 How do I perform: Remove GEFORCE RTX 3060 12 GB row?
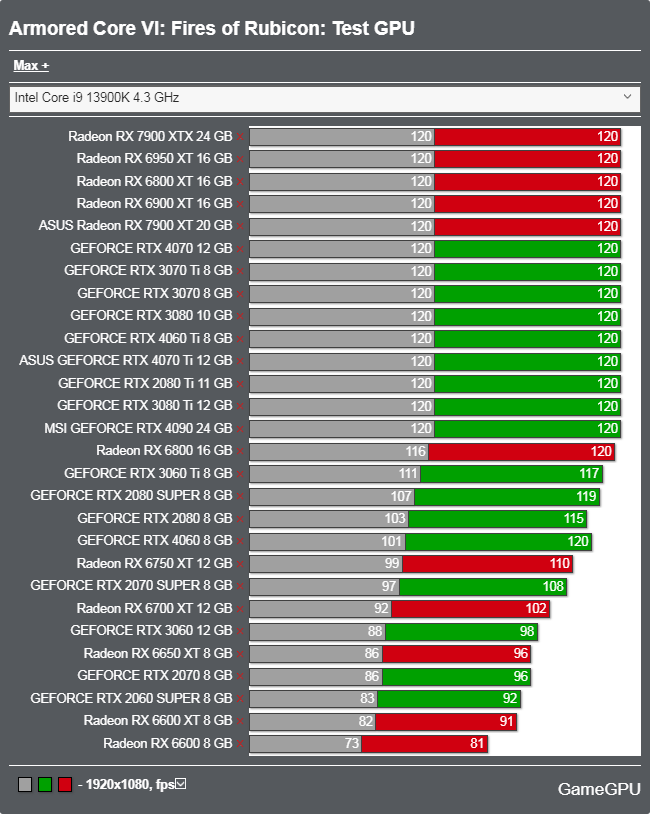tap(240, 631)
